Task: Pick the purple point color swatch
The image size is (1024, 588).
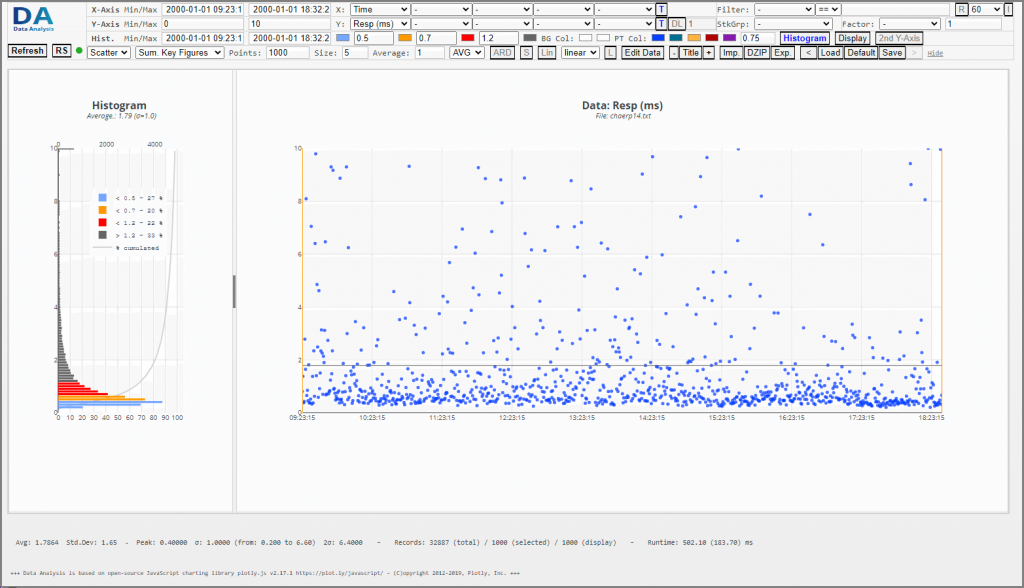Action: [x=729, y=38]
